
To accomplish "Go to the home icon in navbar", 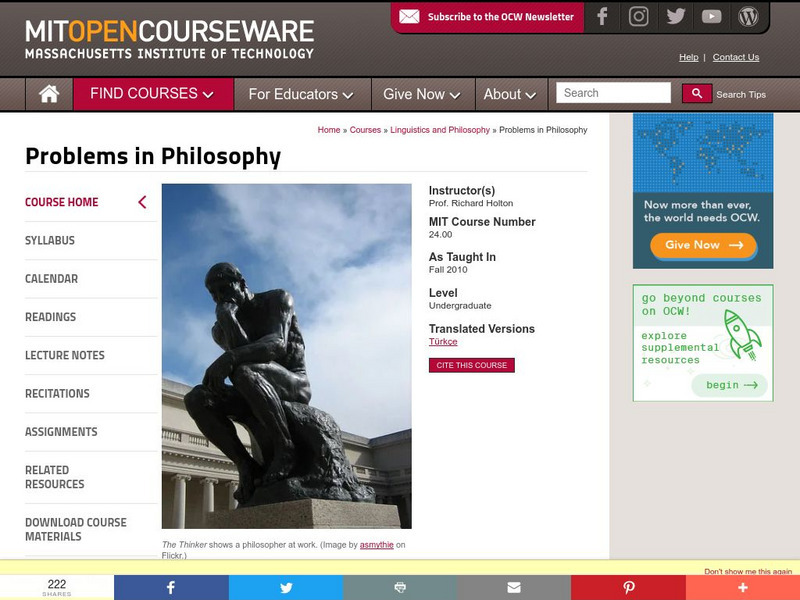I will [49, 94].
